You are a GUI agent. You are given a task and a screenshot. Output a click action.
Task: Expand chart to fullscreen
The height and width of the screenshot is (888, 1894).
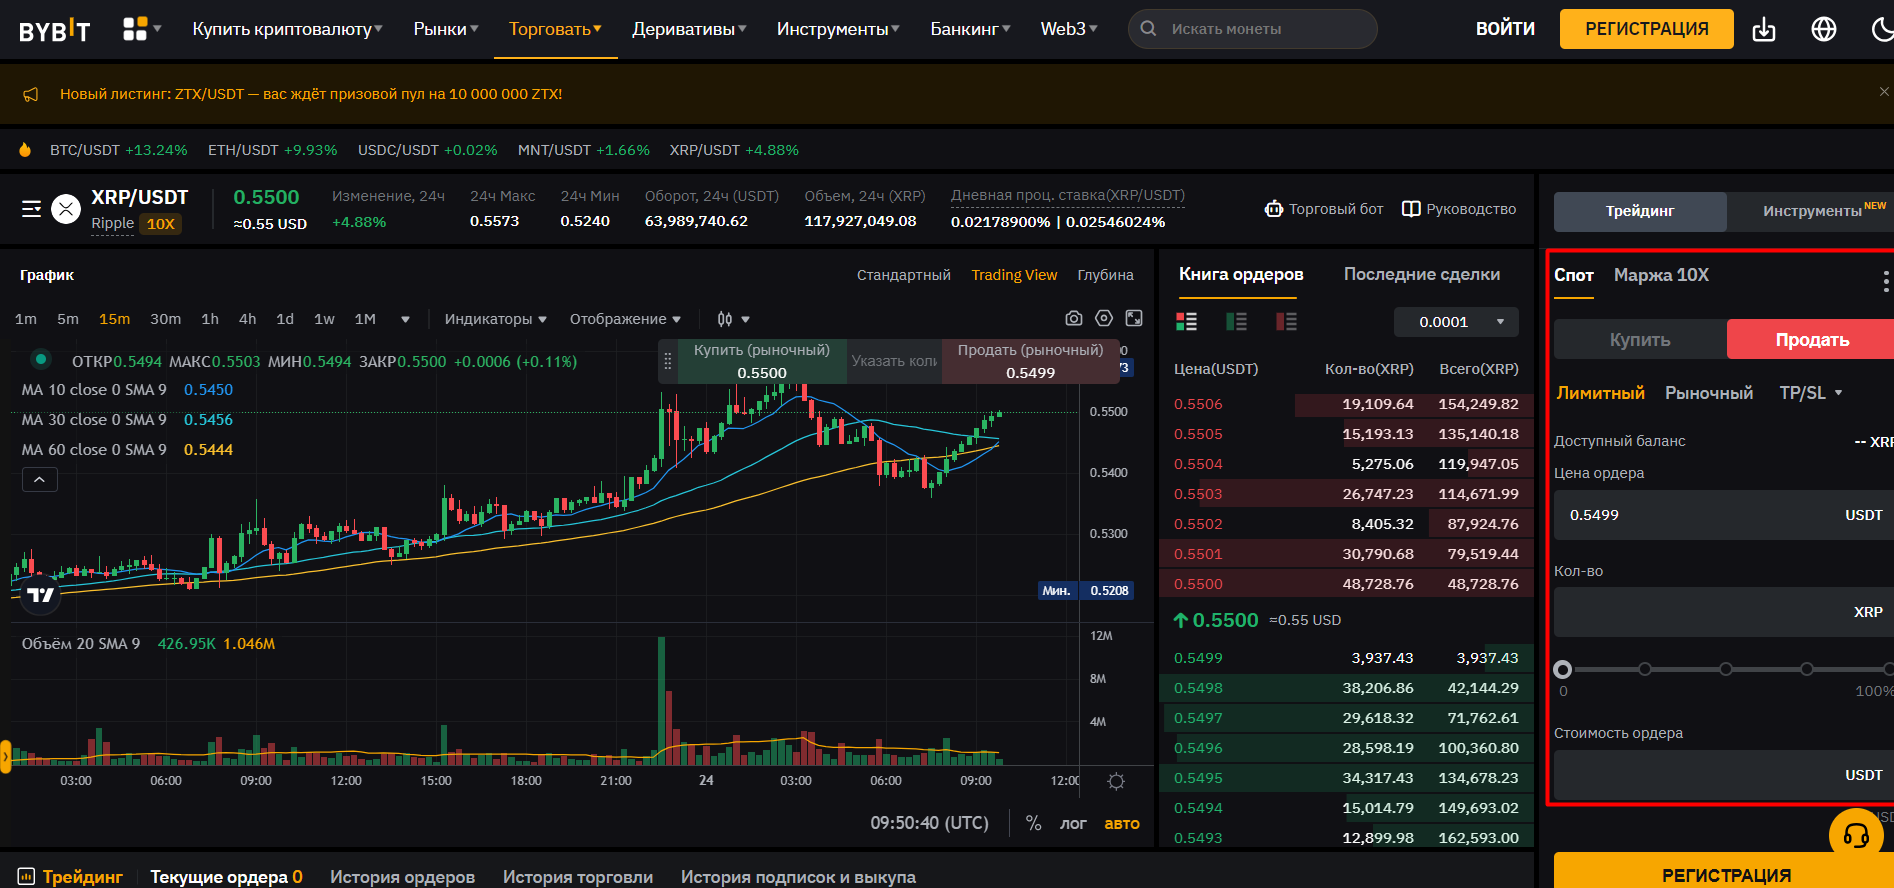[1134, 318]
